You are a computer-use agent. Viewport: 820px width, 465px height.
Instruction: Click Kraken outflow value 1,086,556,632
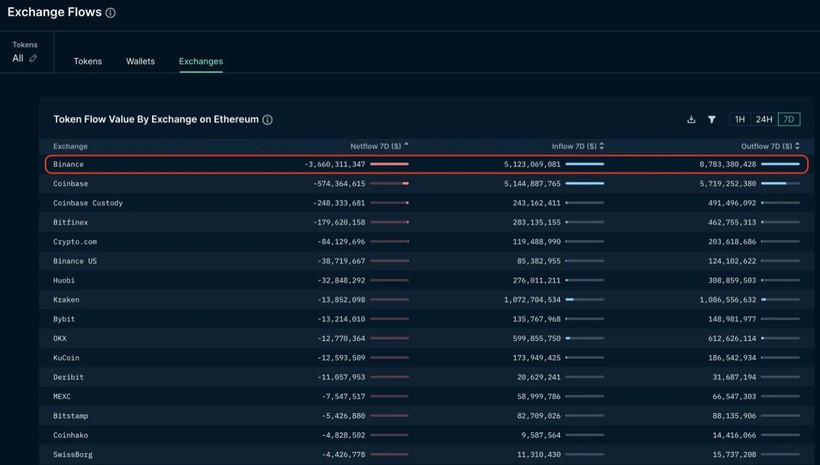(727, 300)
